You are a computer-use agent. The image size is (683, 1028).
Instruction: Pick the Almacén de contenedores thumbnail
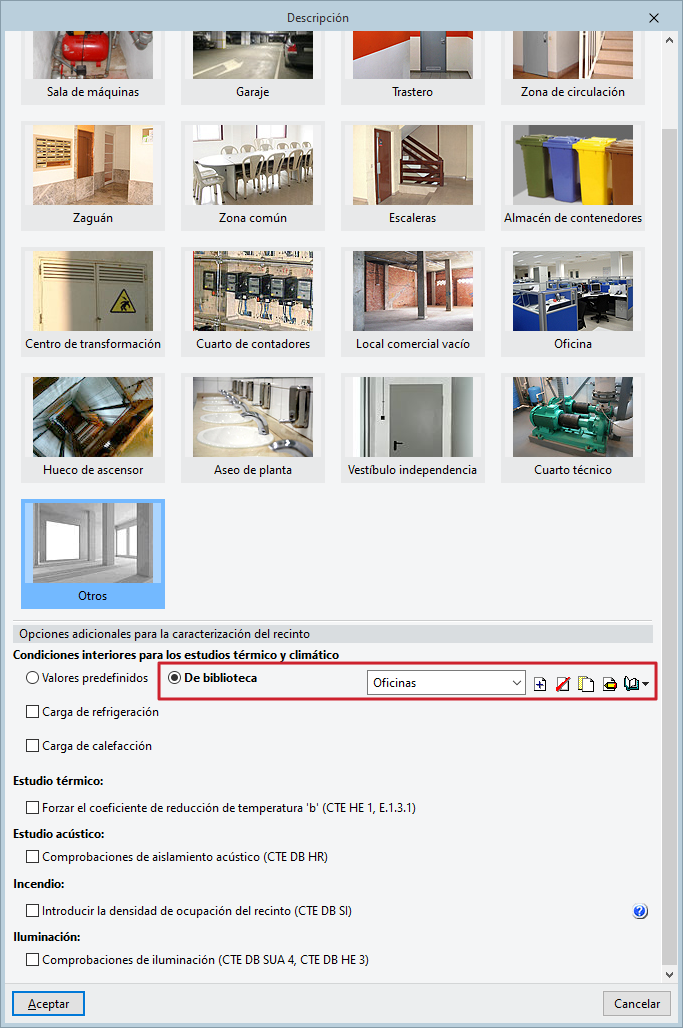pos(573,176)
